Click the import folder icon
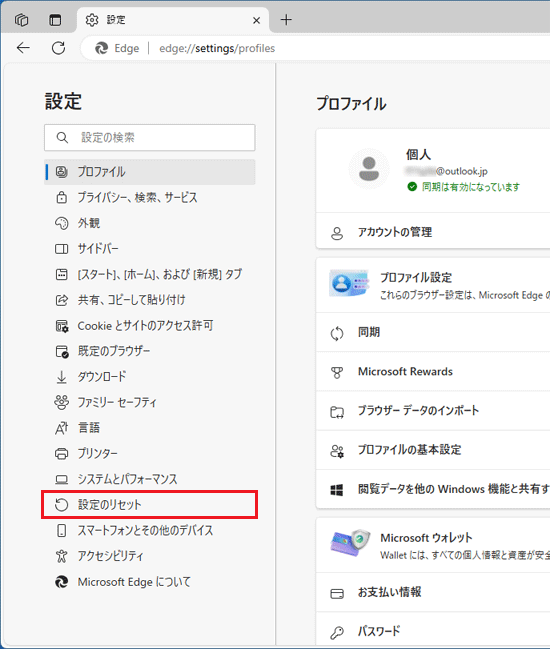The image size is (550, 649). 337,412
